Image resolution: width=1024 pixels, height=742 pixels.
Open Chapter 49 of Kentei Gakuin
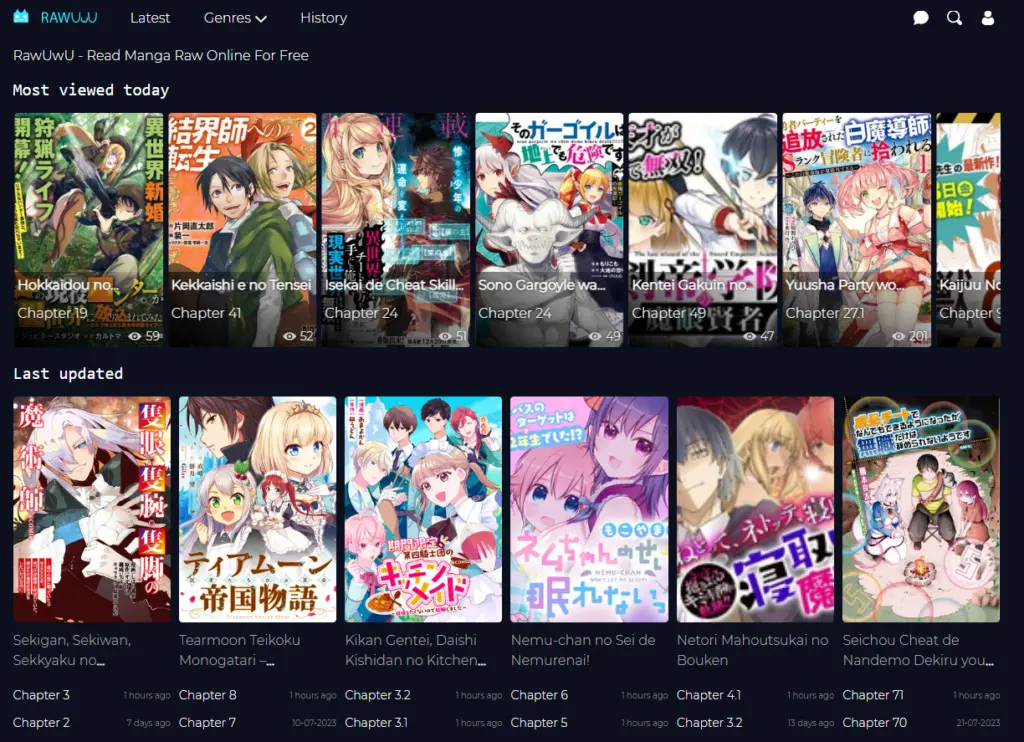point(668,313)
